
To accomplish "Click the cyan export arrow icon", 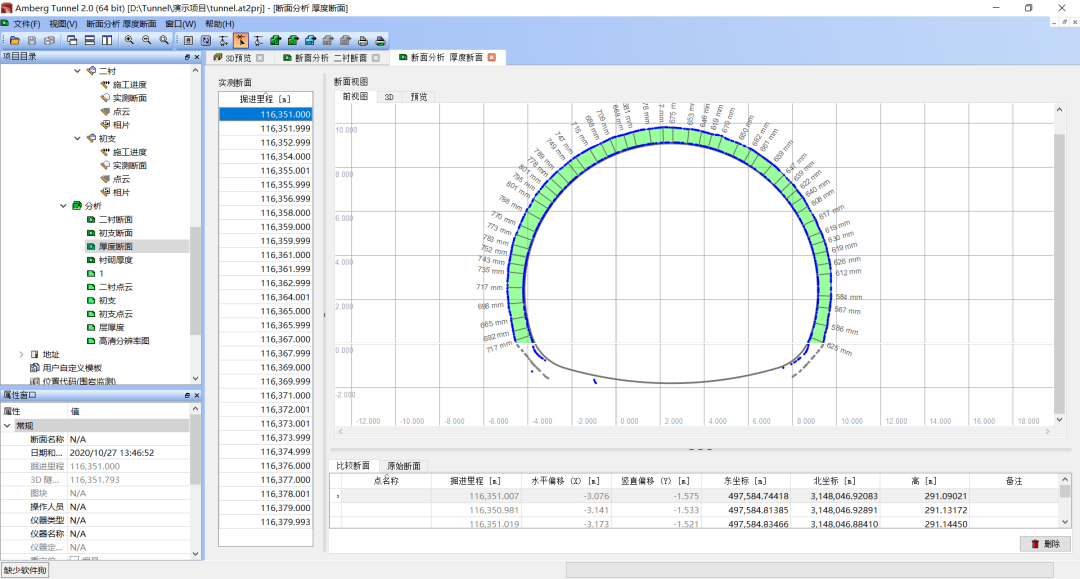I will (x=311, y=41).
